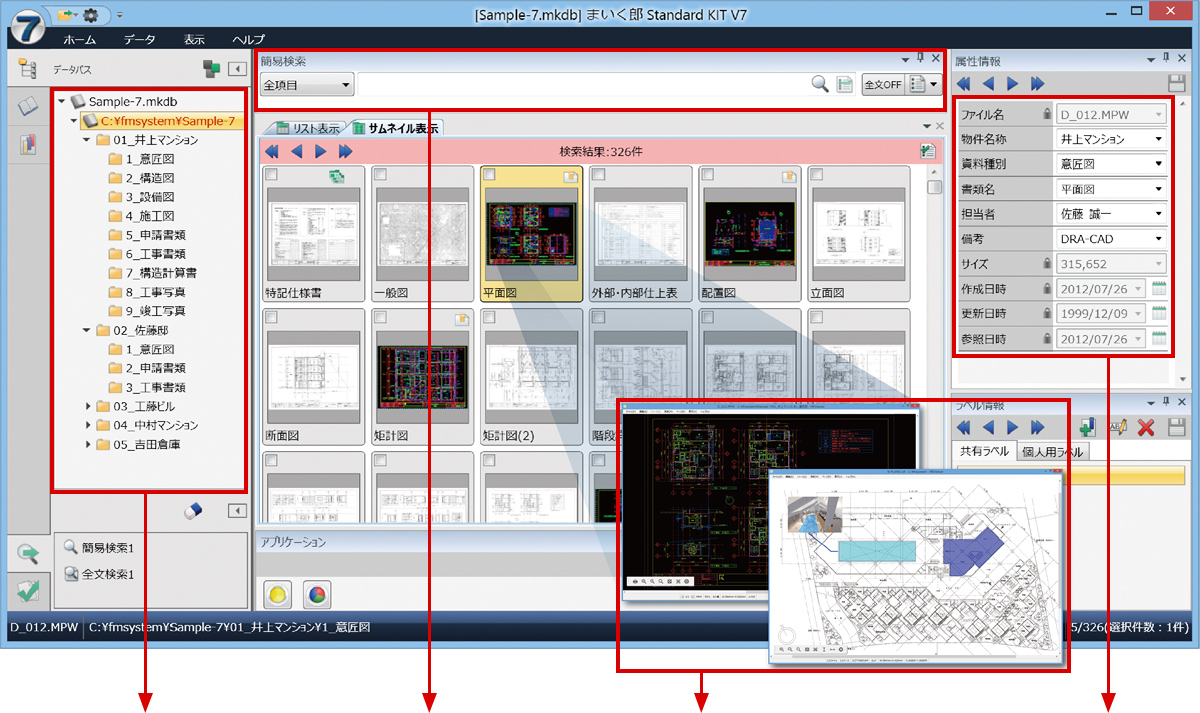The image size is (1200, 713).
Task: Open the 全項目 search field dropdown
Action: pos(307,85)
